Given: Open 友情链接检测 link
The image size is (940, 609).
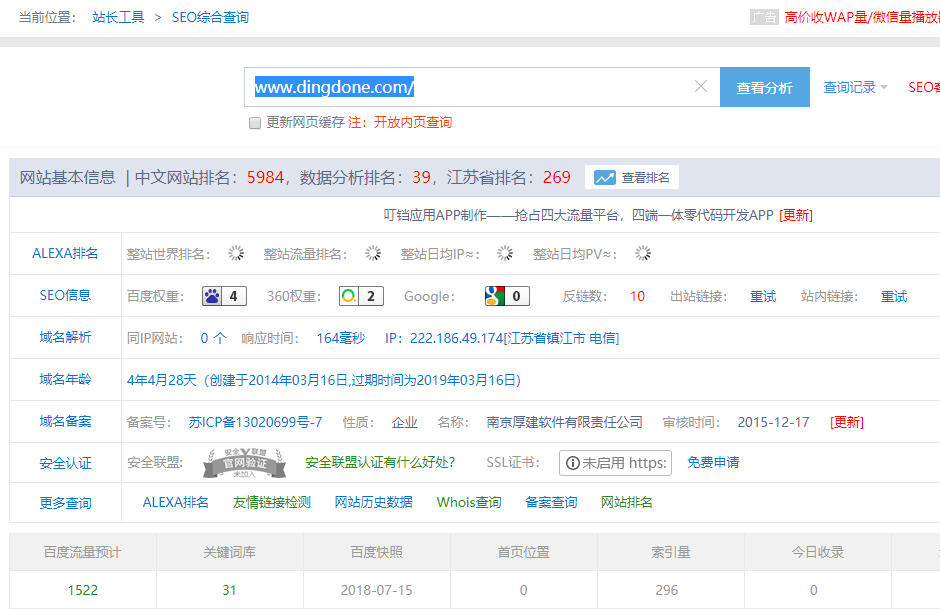Looking at the screenshot, I should 272,502.
